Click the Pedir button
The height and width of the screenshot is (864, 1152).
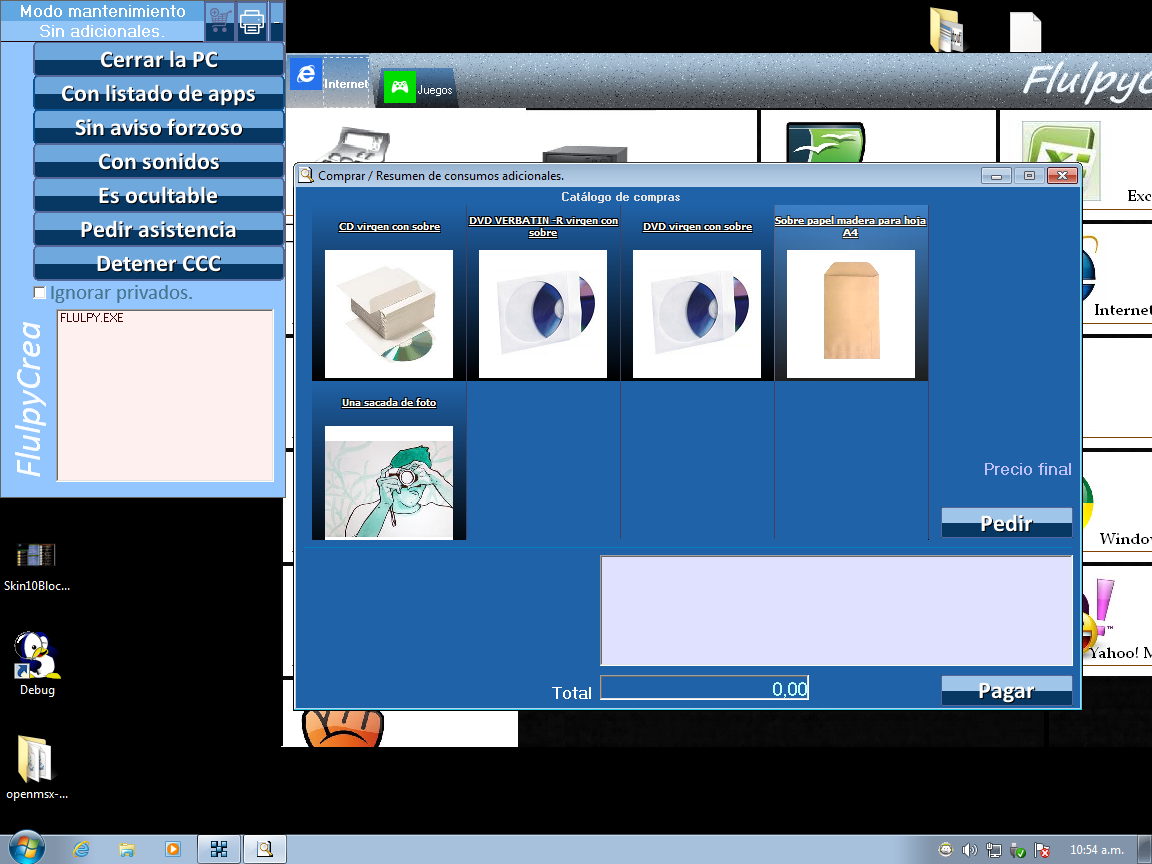point(1007,522)
